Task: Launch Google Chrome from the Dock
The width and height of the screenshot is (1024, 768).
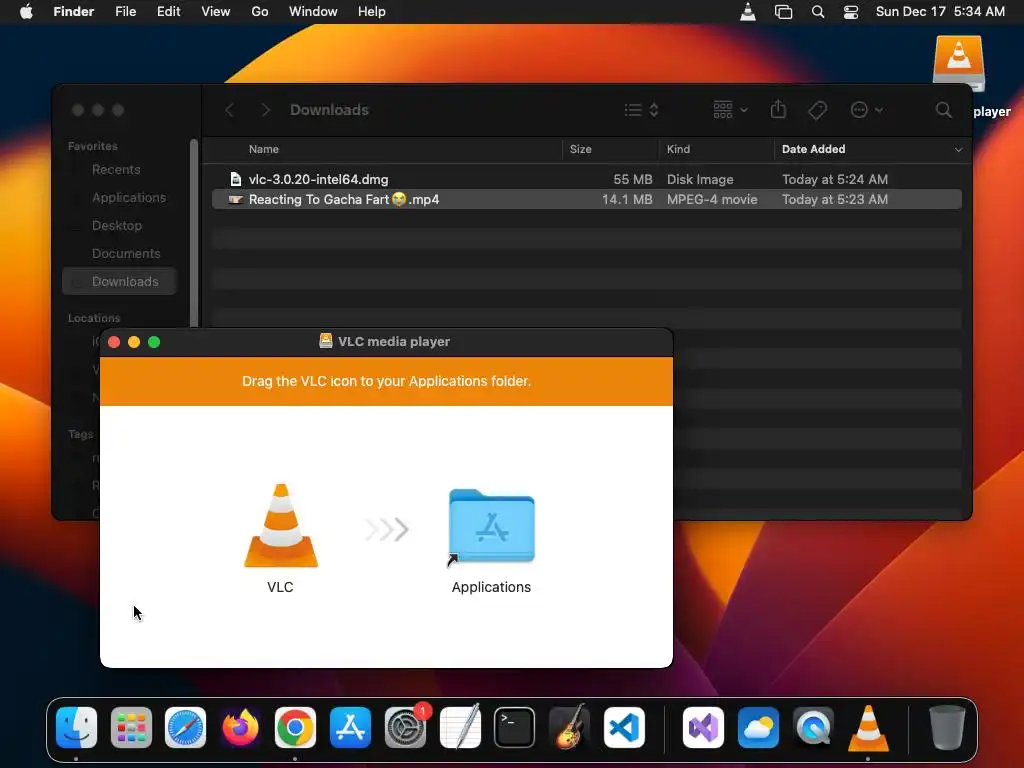Action: pyautogui.click(x=295, y=727)
